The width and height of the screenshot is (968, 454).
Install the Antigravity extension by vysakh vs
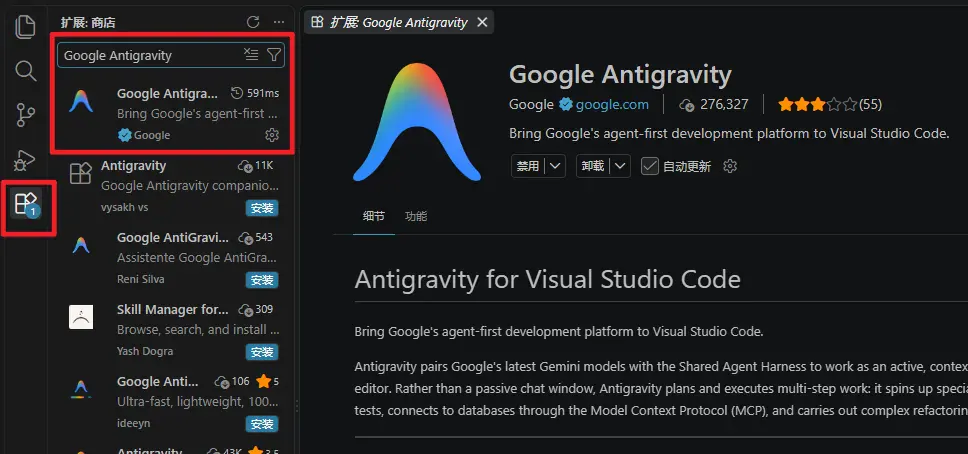(262, 208)
